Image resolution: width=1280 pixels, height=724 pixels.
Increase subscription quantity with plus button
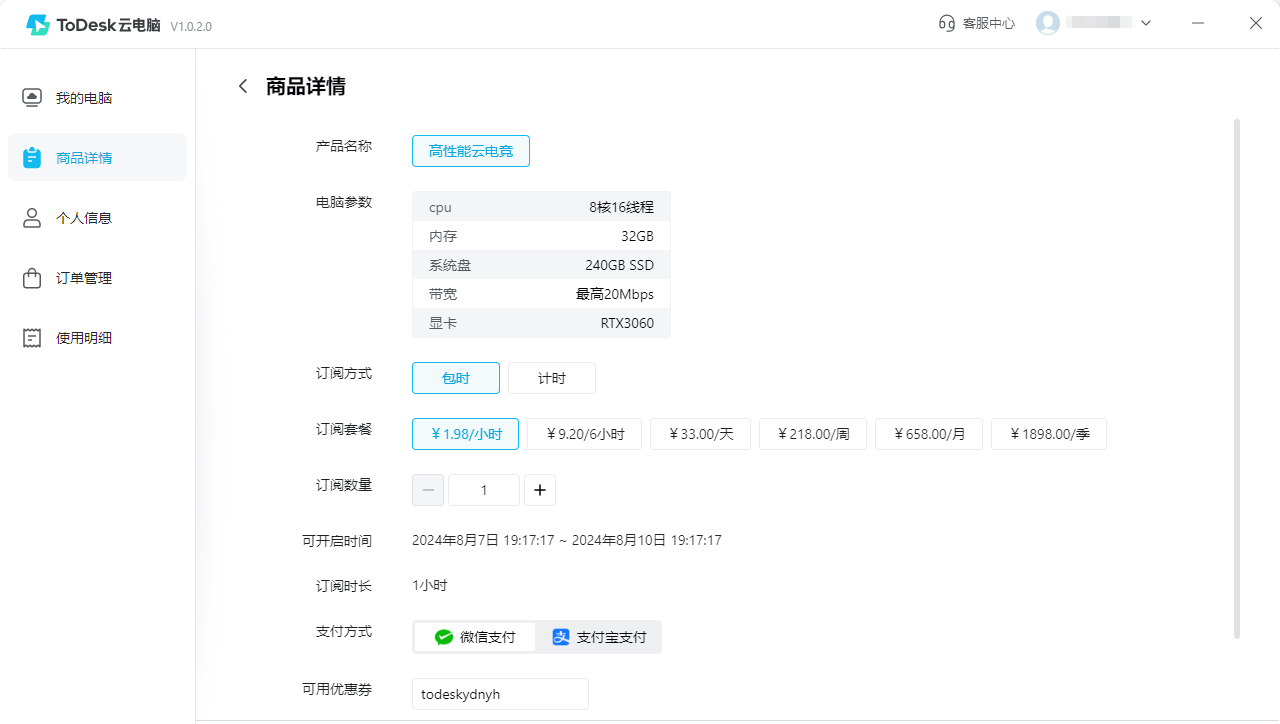click(x=540, y=490)
